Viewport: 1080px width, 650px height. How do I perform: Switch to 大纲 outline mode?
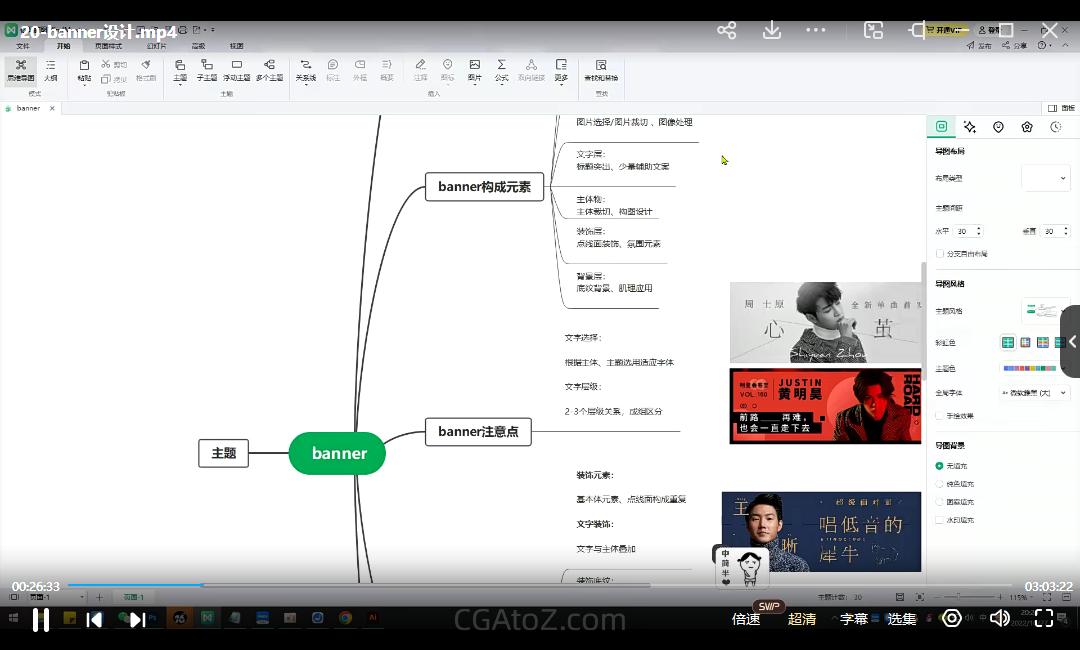coord(50,69)
